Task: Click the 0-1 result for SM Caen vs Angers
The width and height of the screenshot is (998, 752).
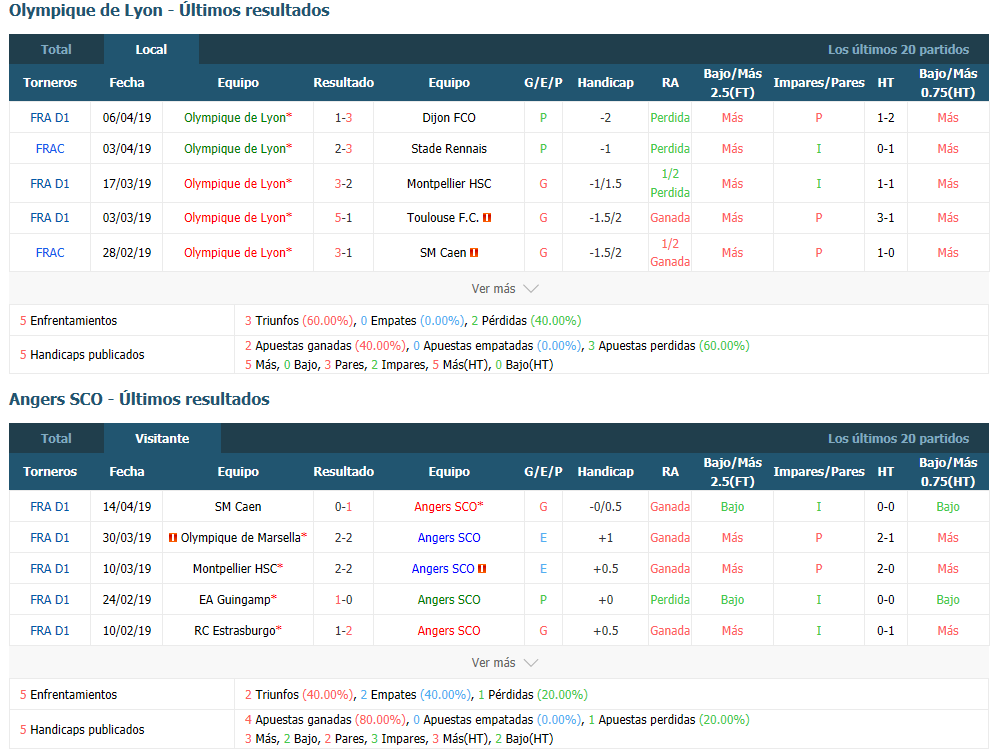Action: click(344, 507)
